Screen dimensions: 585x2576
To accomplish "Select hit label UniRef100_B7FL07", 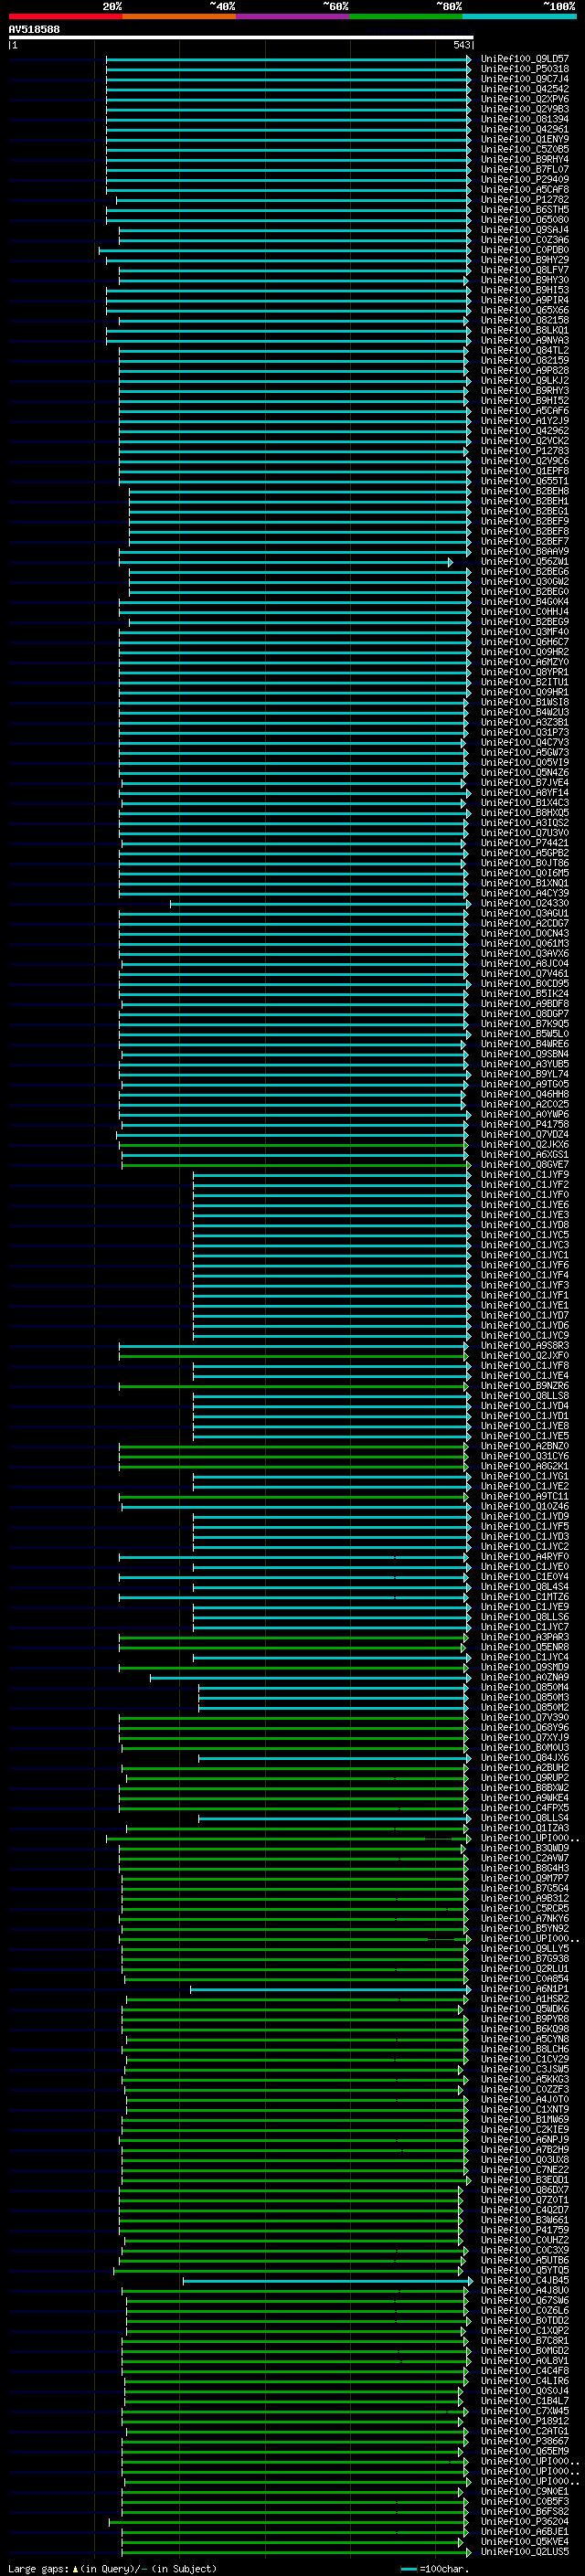I will [x=524, y=169].
